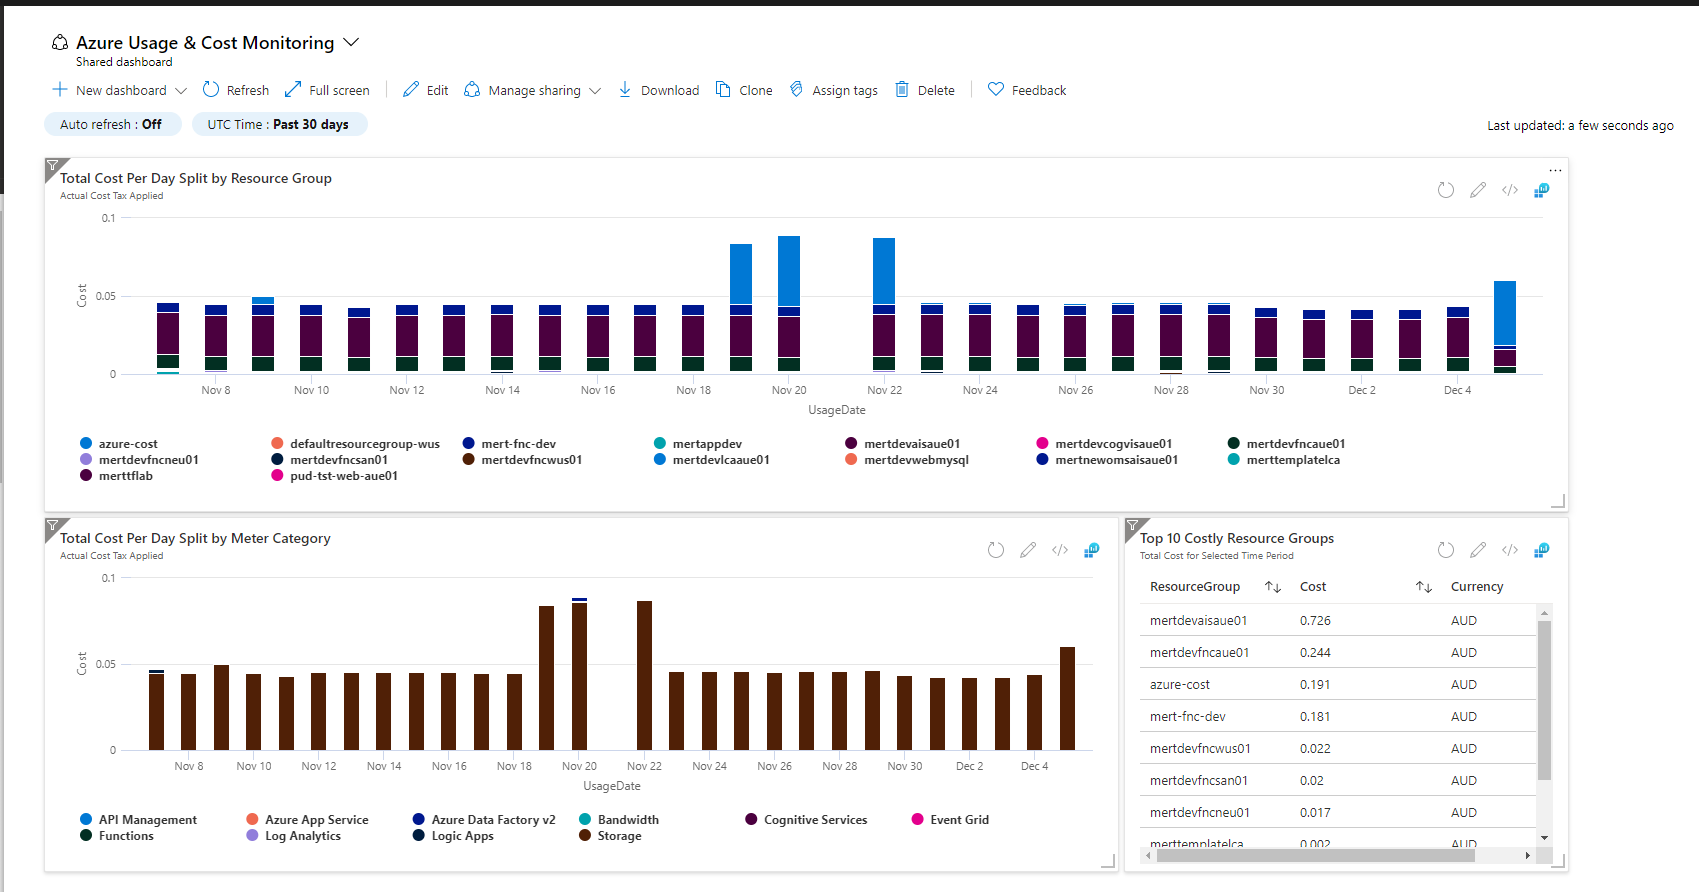Open Meter Category tile query in Logs

tap(1092, 550)
